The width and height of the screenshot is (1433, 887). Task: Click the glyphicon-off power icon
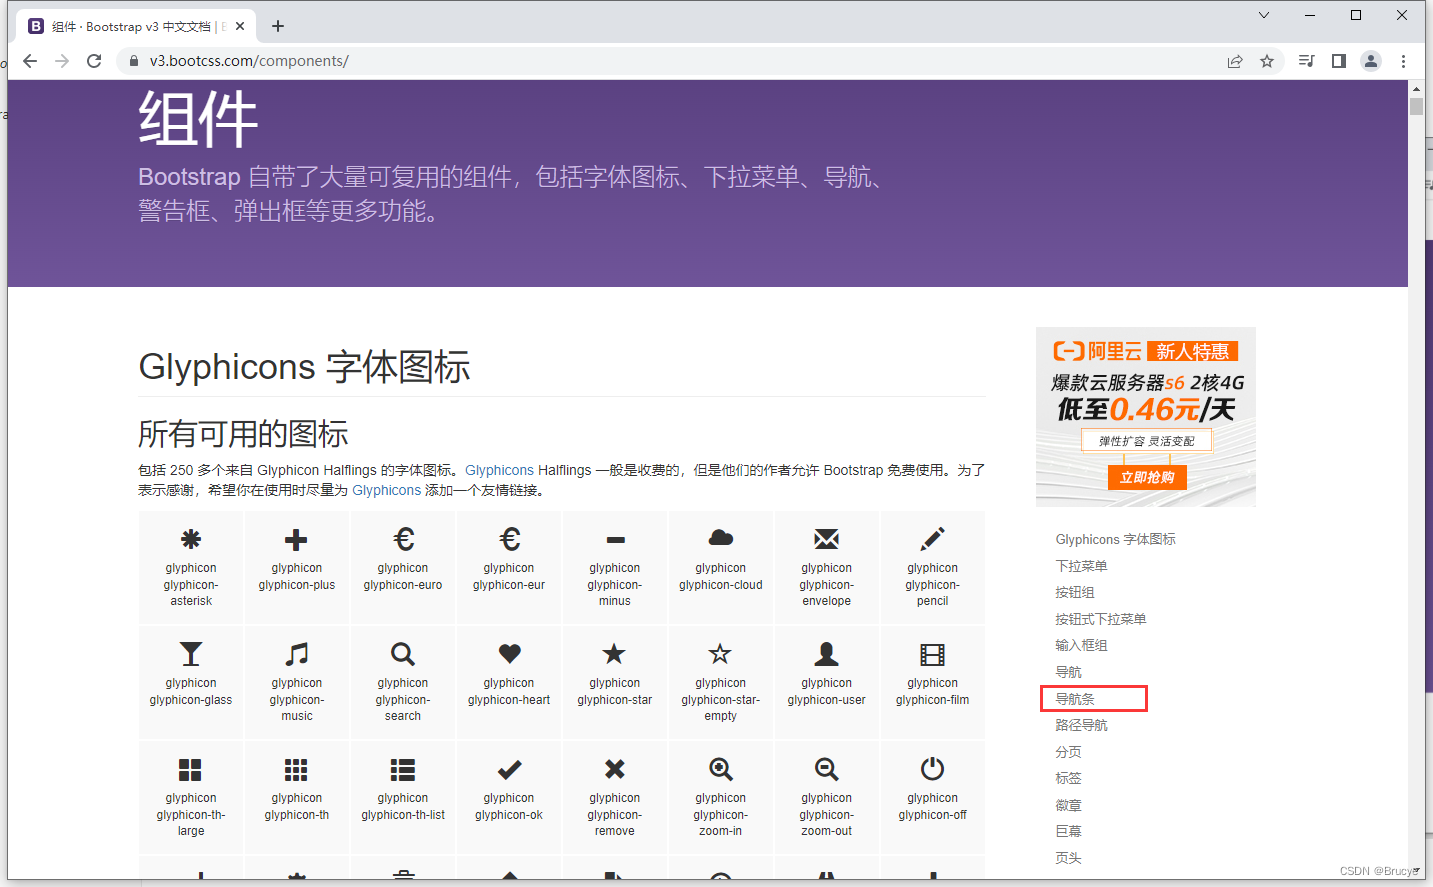pyautogui.click(x=932, y=768)
